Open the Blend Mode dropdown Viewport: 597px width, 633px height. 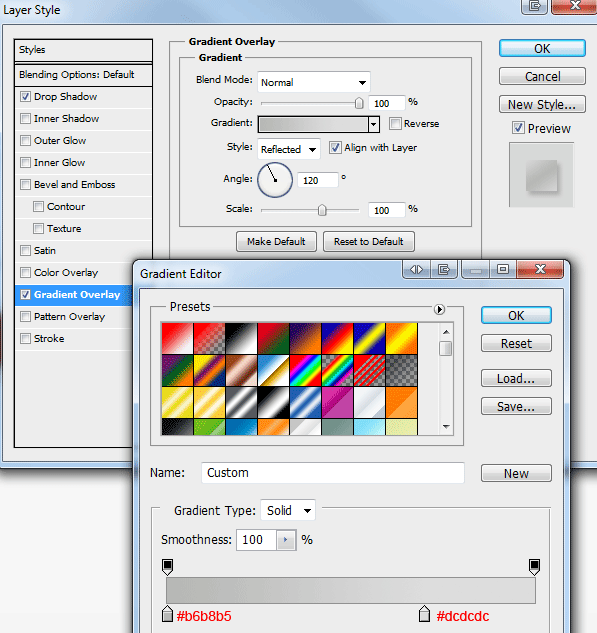pyautogui.click(x=313, y=82)
